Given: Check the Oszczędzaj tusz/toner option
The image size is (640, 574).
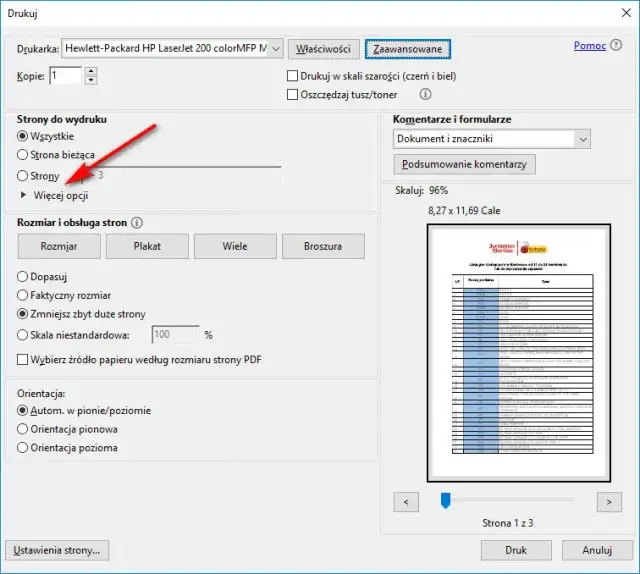Looking at the screenshot, I should (x=293, y=95).
